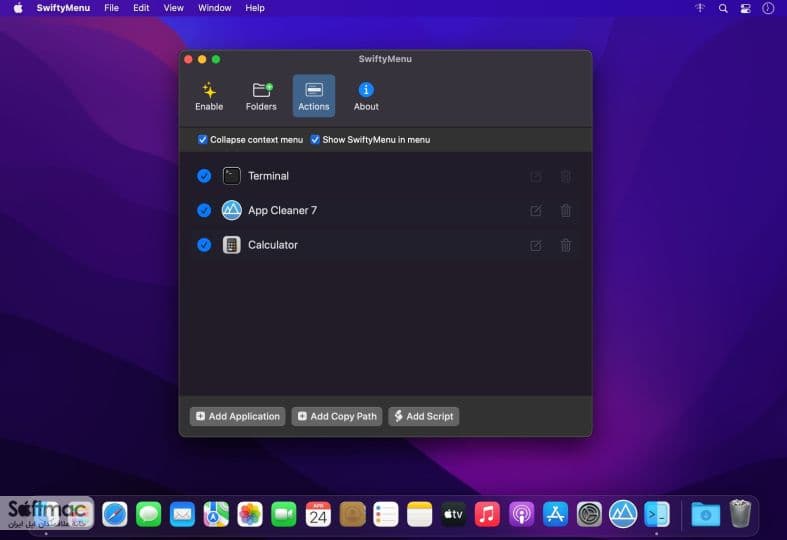Open SwiftyMenu terminal-style icon in Dock
The height and width of the screenshot is (540, 787).
pos(657,514)
